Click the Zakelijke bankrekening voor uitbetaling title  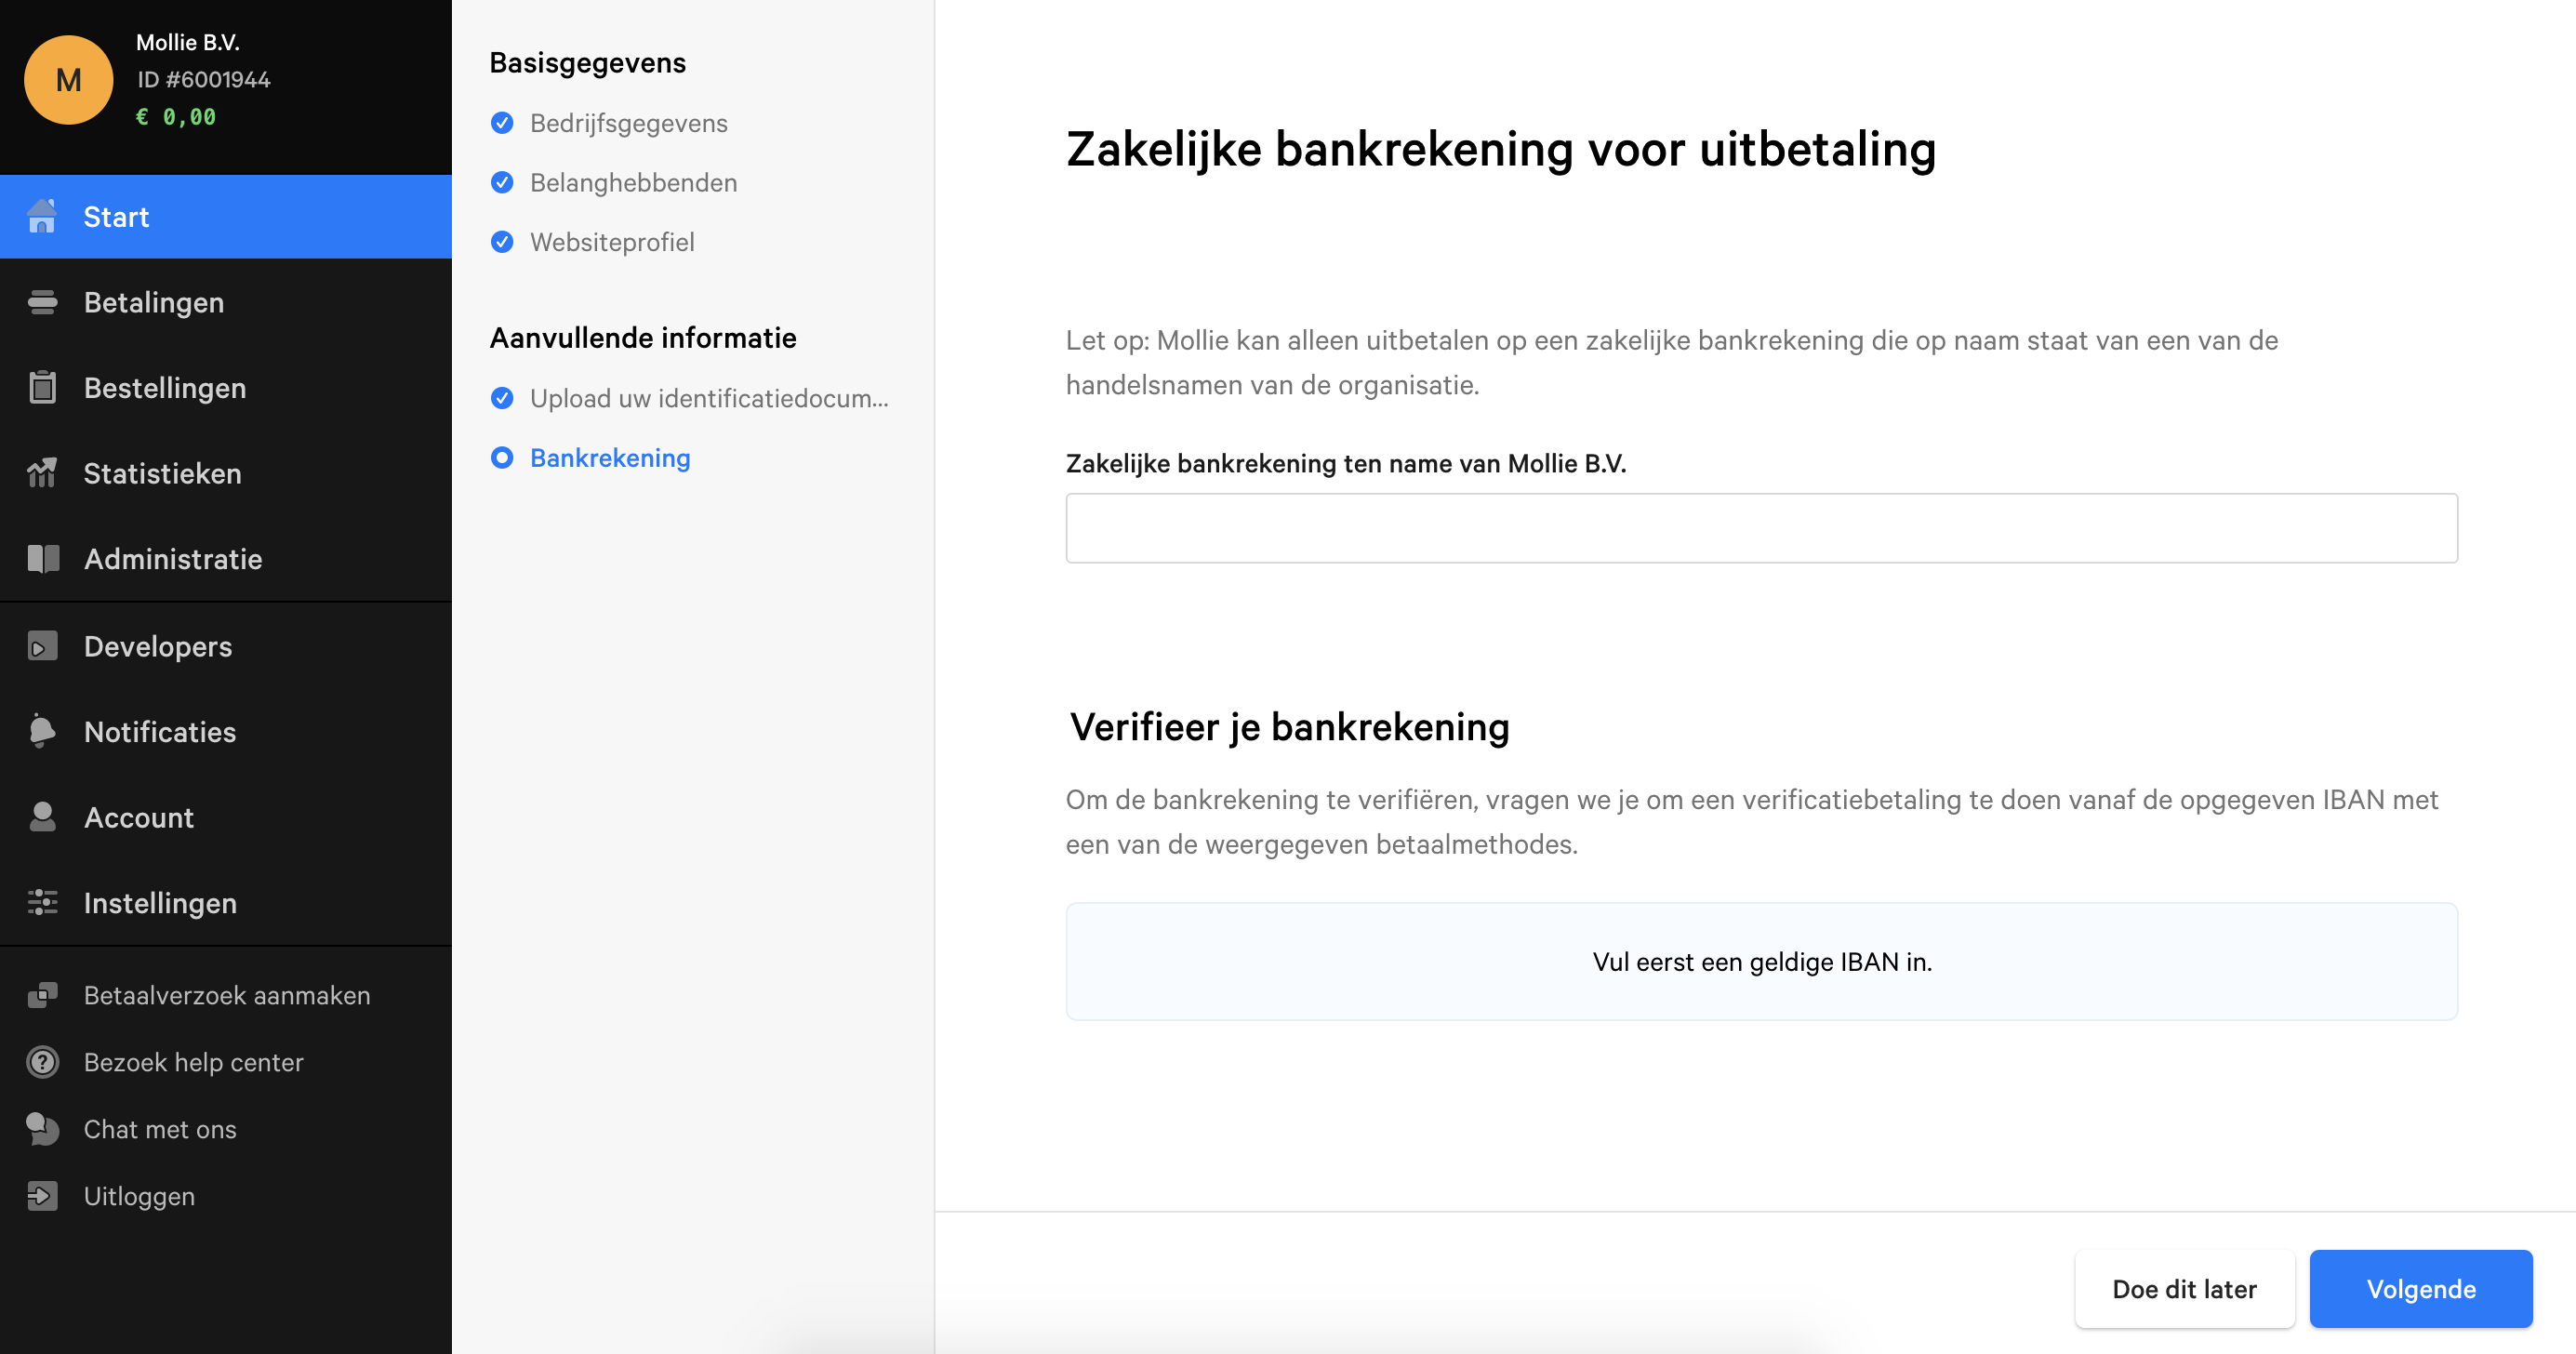[1501, 149]
